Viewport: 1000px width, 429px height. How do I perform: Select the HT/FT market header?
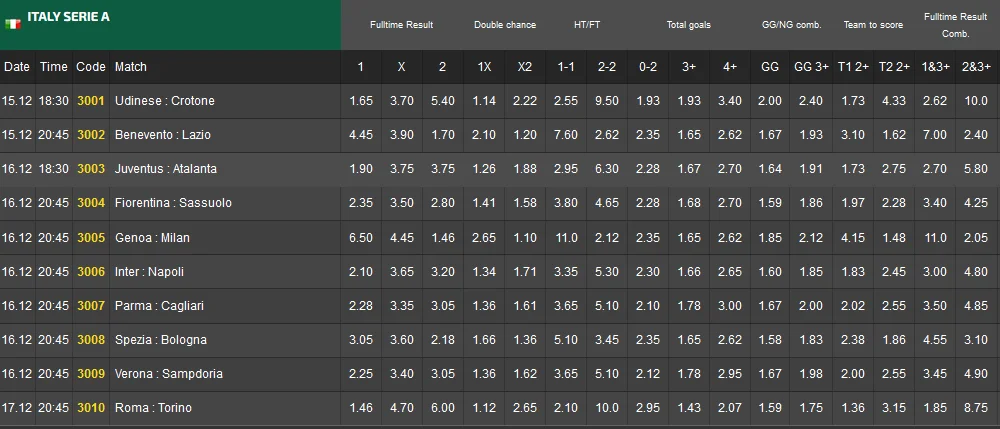[586, 25]
